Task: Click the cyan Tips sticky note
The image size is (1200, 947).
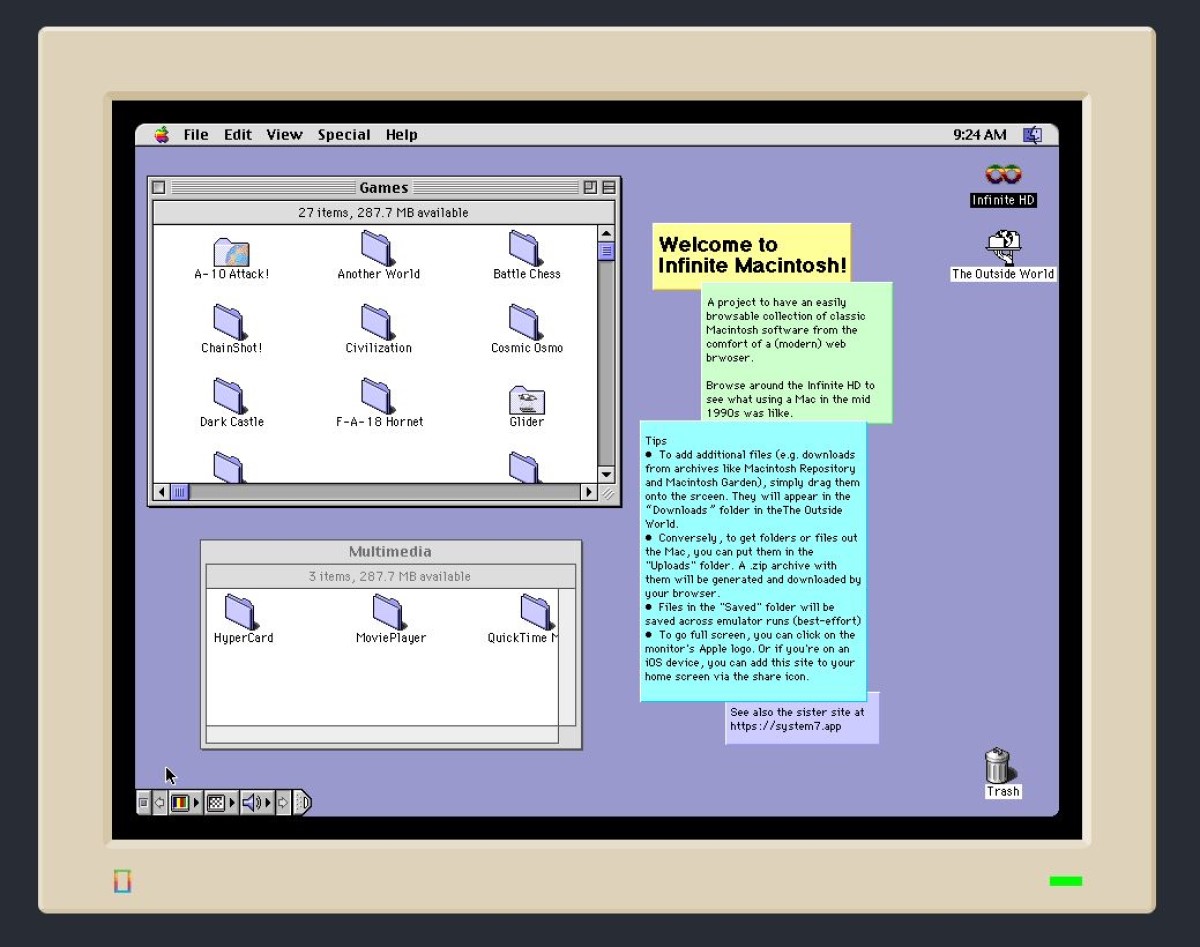Action: point(753,560)
